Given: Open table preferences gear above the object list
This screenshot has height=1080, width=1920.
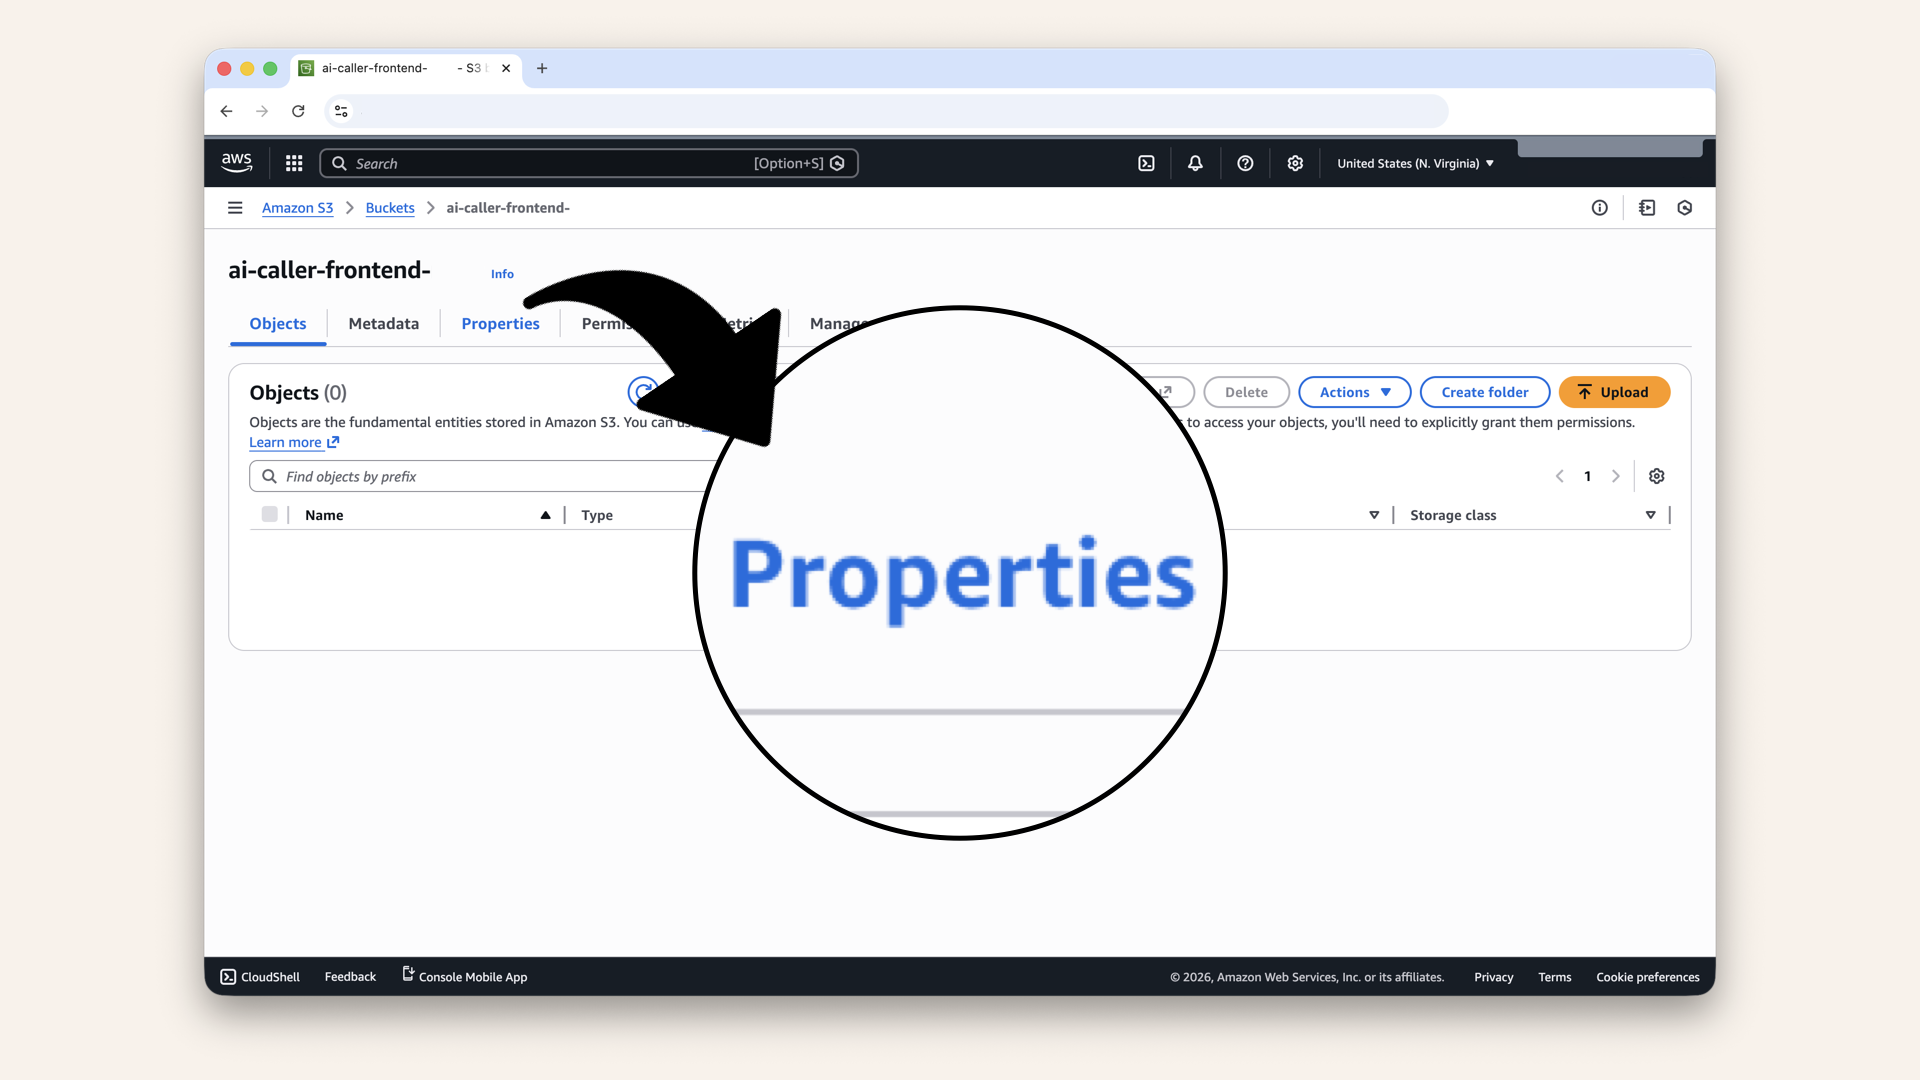Looking at the screenshot, I should (x=1656, y=476).
